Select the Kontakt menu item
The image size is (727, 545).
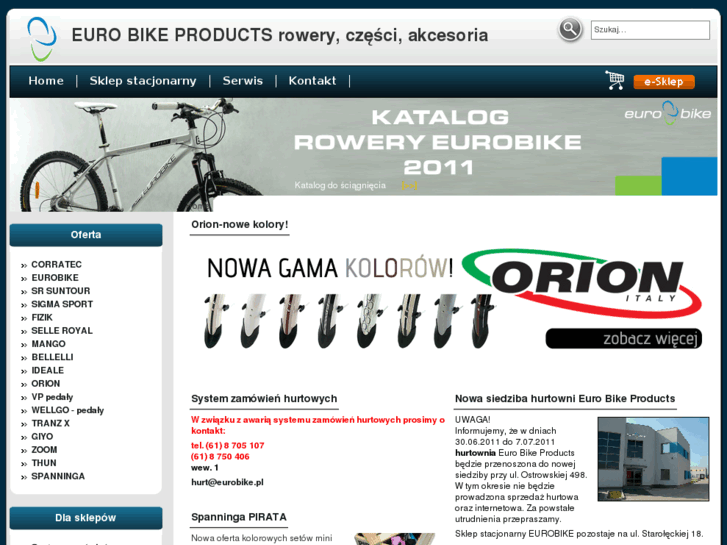click(312, 81)
